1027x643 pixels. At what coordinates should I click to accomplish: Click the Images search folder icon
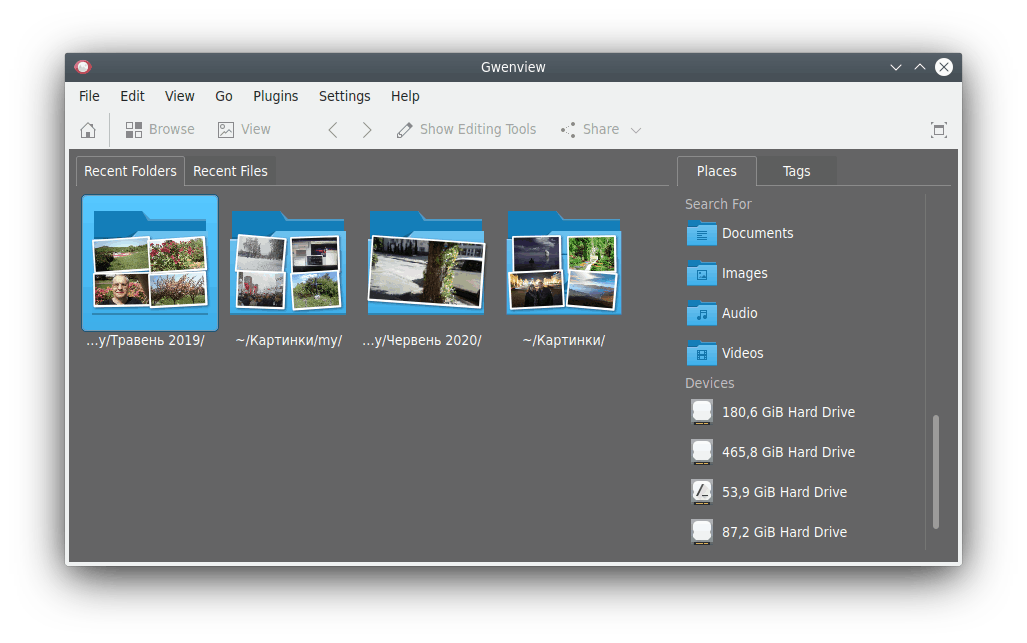click(701, 273)
